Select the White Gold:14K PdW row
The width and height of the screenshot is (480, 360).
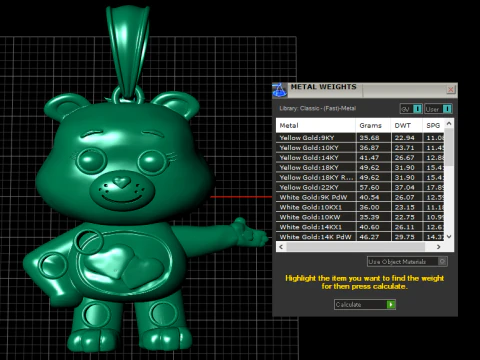tap(360, 237)
